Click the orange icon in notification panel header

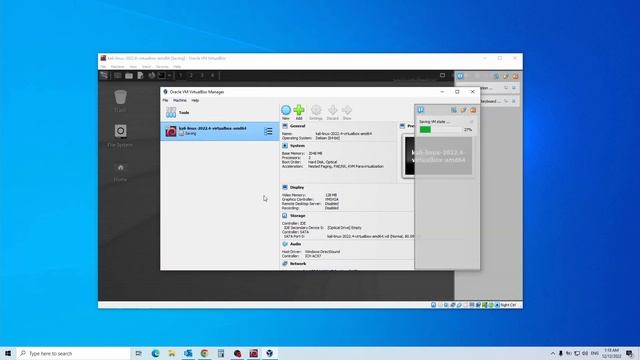point(473,110)
